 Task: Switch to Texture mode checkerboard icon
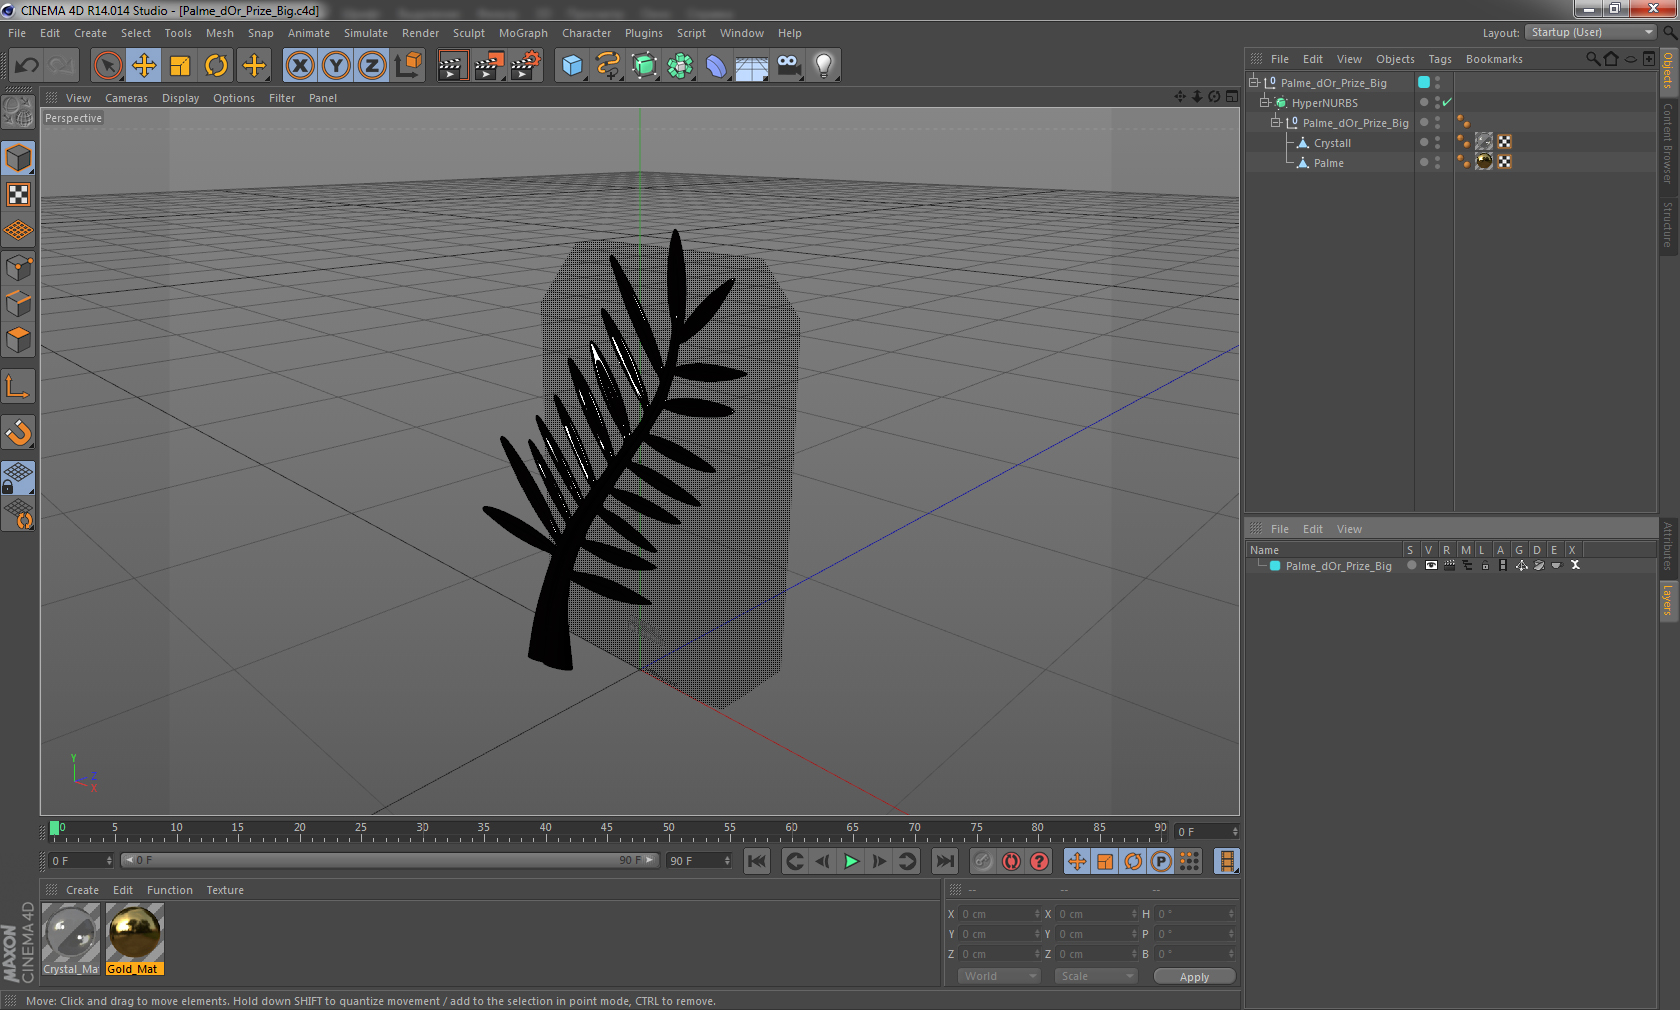tap(19, 195)
